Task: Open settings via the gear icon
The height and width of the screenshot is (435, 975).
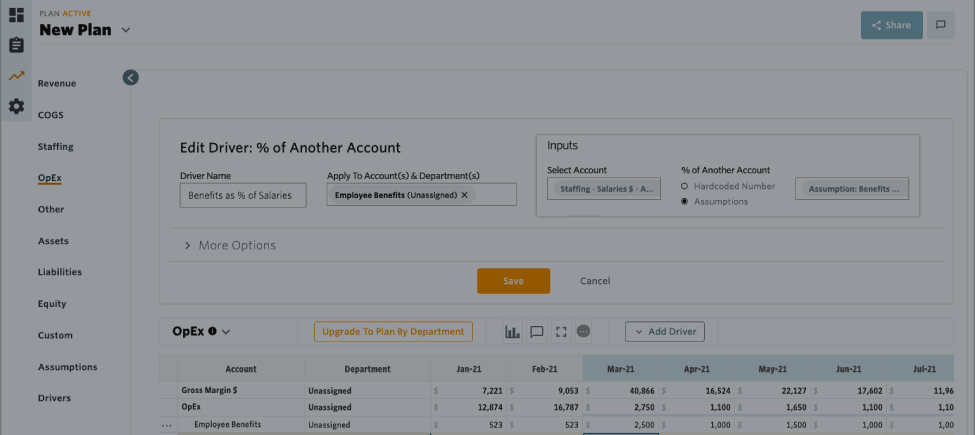Action: (16, 106)
